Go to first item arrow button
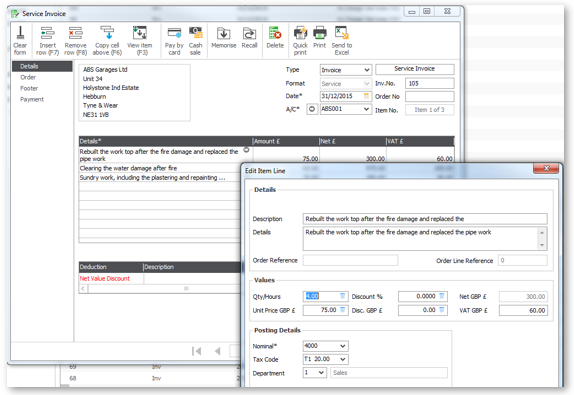The image size is (574, 395). [197, 351]
